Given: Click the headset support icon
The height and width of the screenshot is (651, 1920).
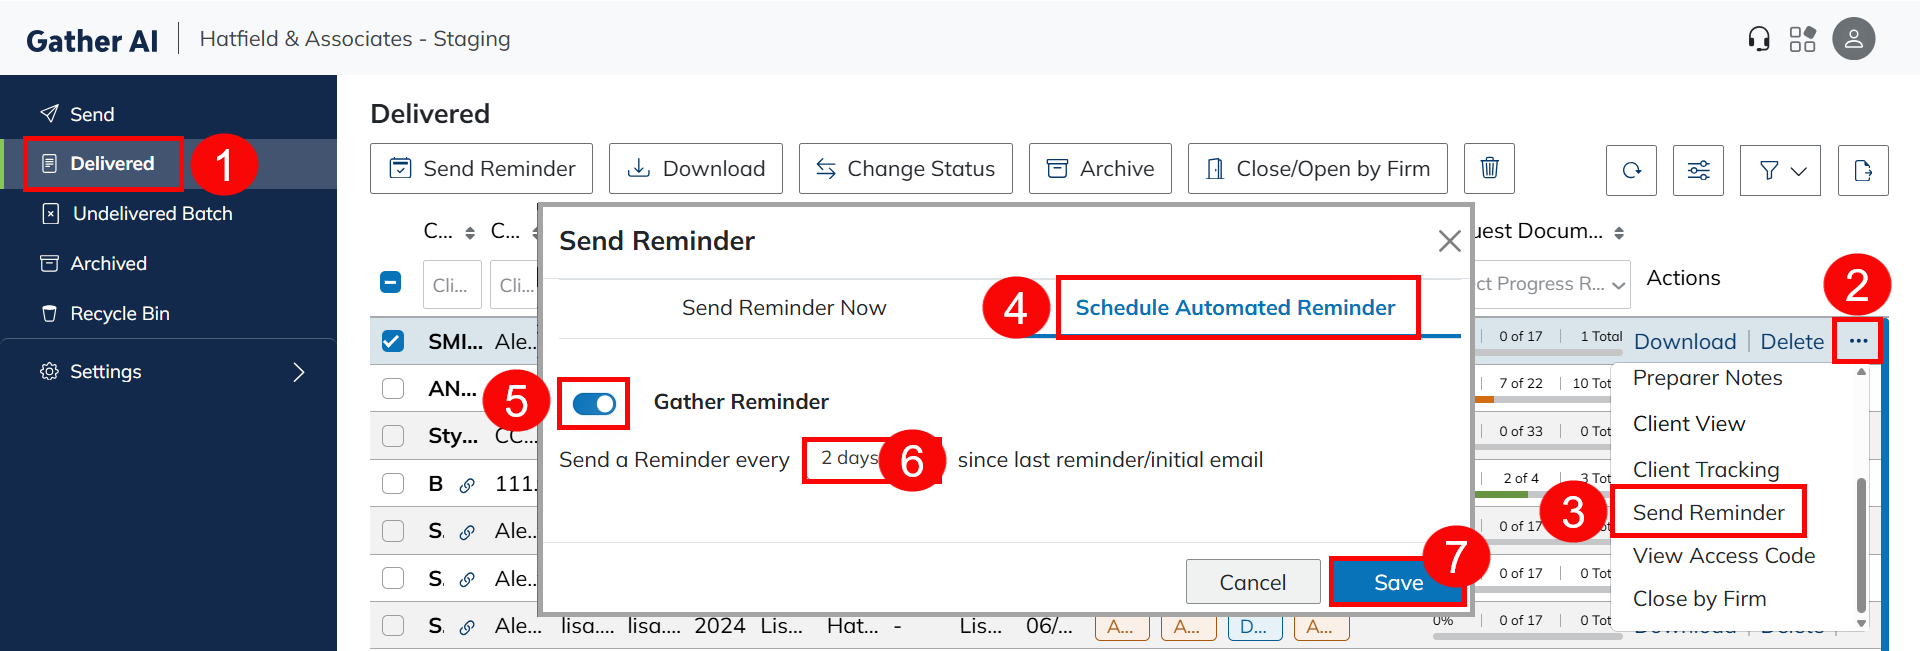Looking at the screenshot, I should click(1759, 39).
